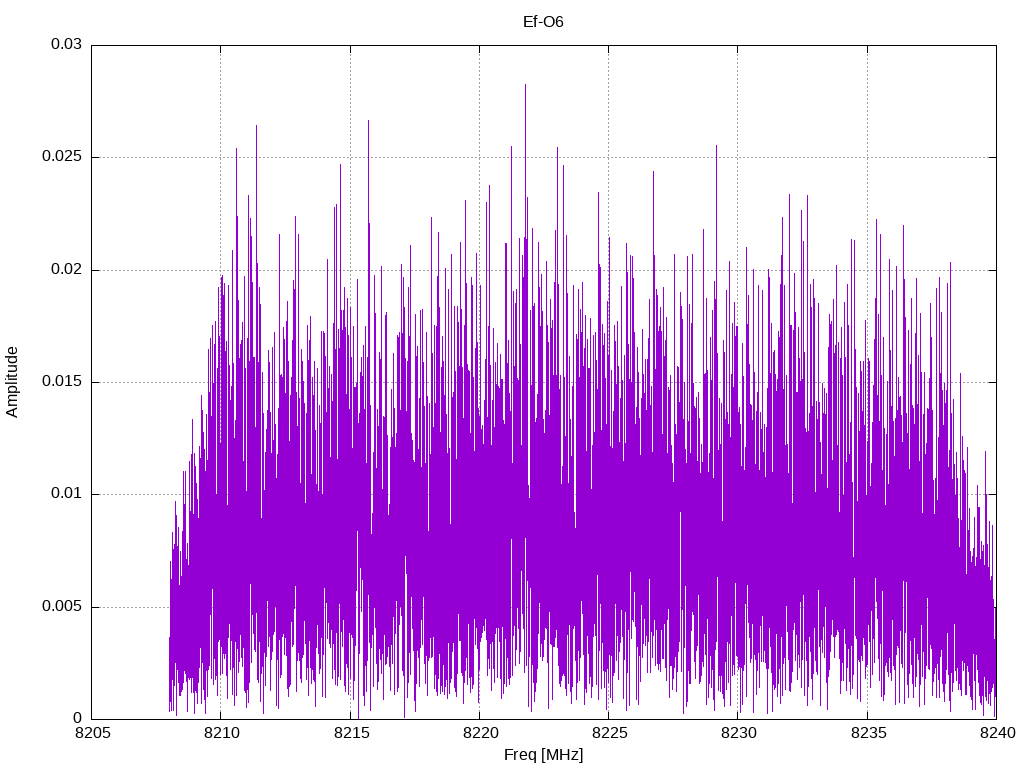Click the x-axis tick label 8235

pos(869,733)
